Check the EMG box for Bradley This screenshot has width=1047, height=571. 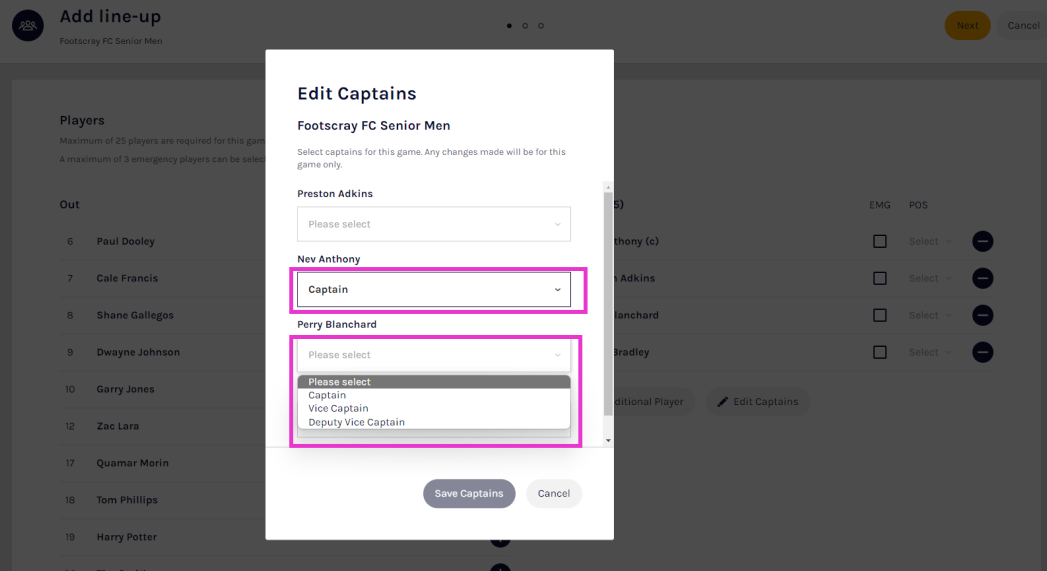pyautogui.click(x=879, y=352)
